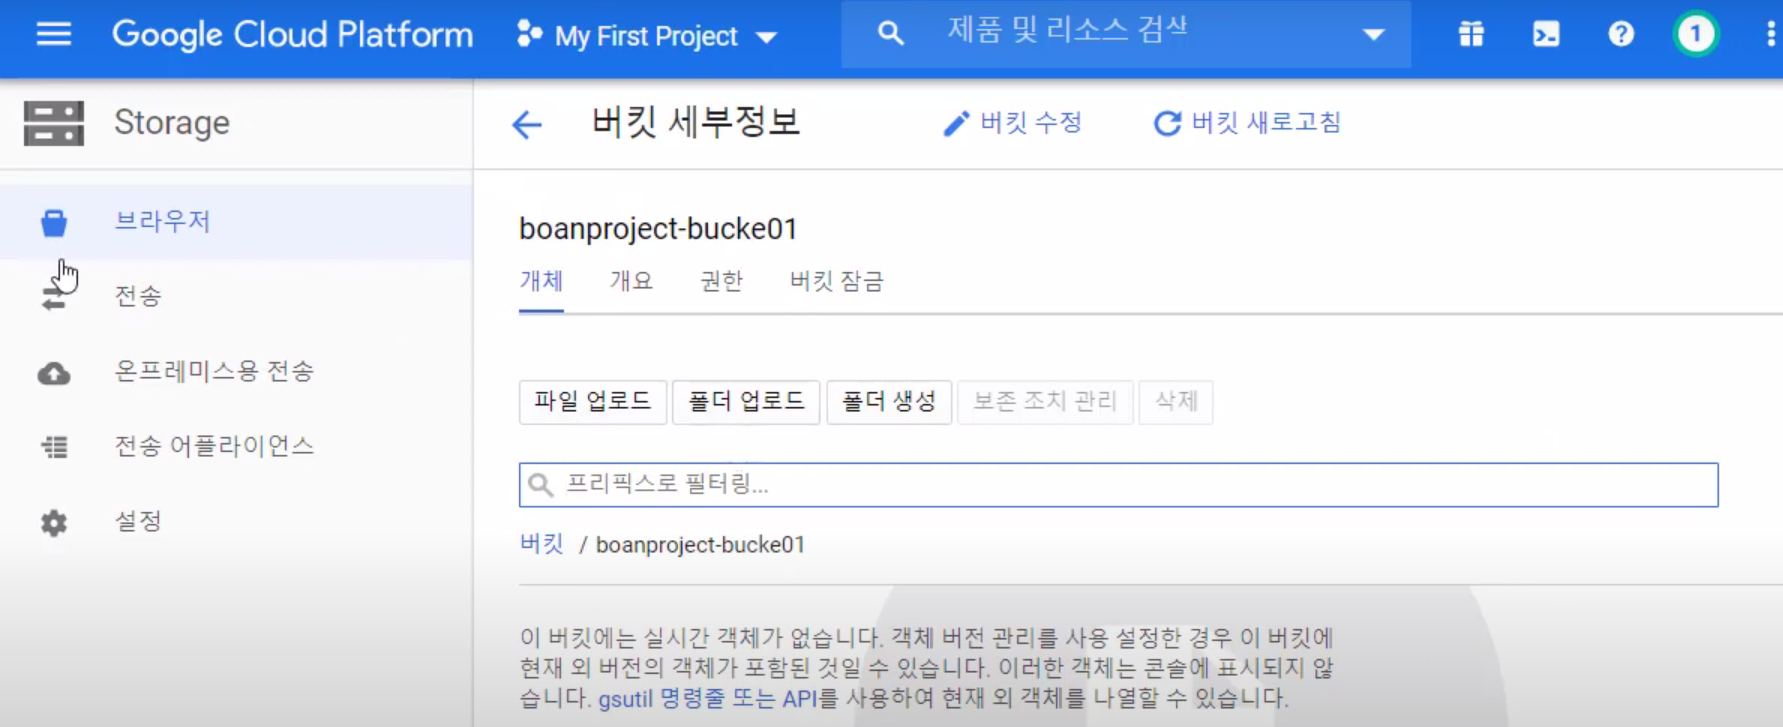Click the cloud upload icon
This screenshot has width=1783, height=727.
pyautogui.click(x=54, y=373)
